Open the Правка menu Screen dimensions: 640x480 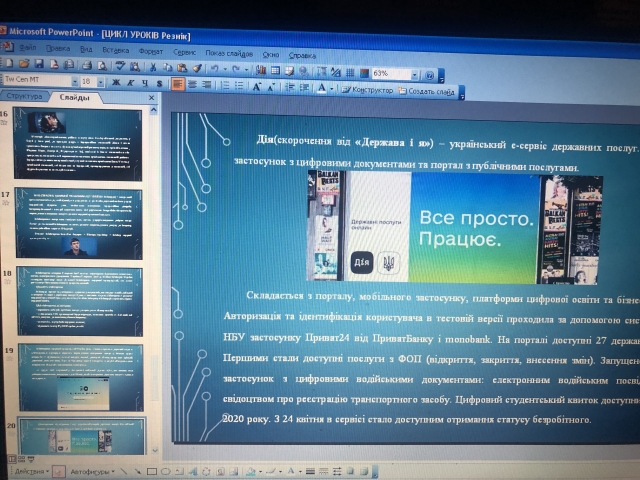[x=58, y=49]
